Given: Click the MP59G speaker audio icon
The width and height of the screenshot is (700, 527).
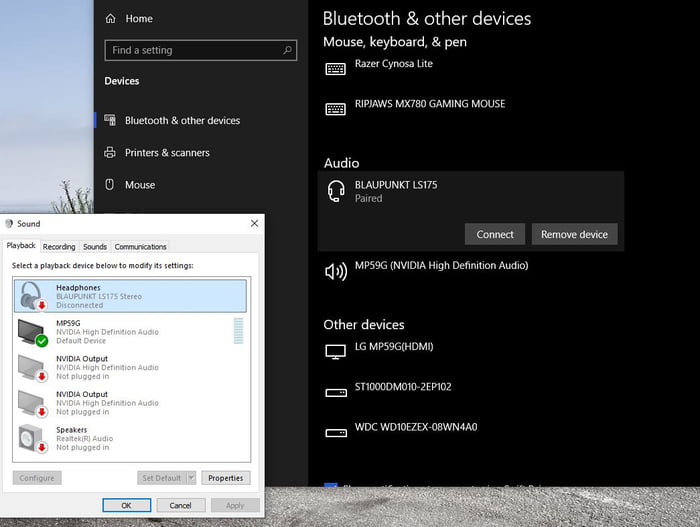Looking at the screenshot, I should 336,271.
